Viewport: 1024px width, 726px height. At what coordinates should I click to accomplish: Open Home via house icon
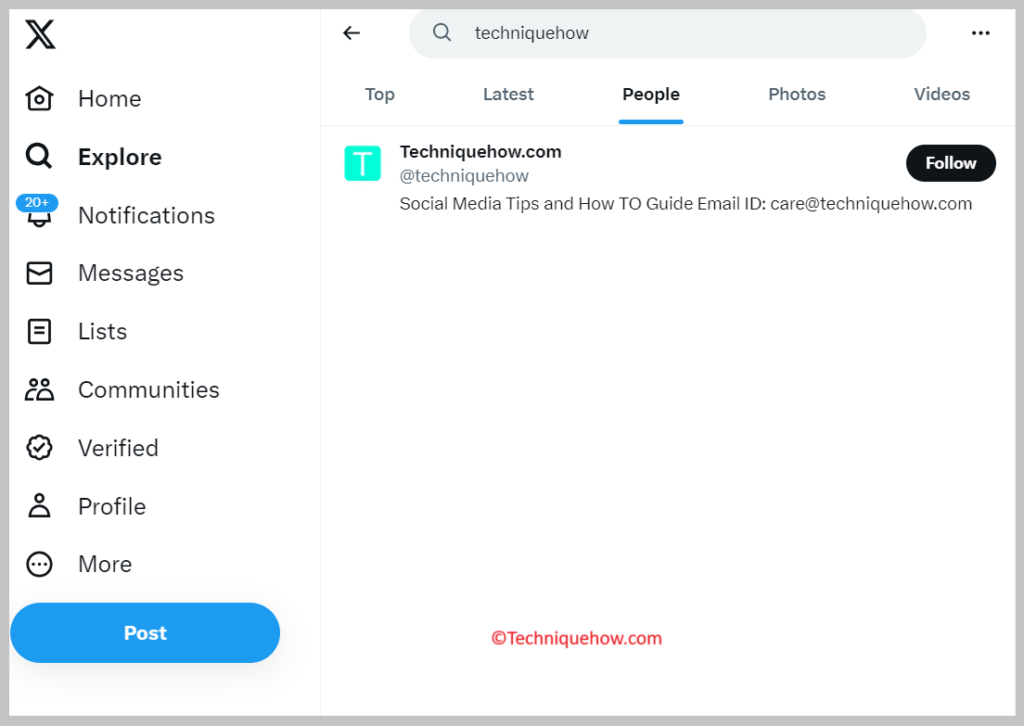[x=39, y=99]
